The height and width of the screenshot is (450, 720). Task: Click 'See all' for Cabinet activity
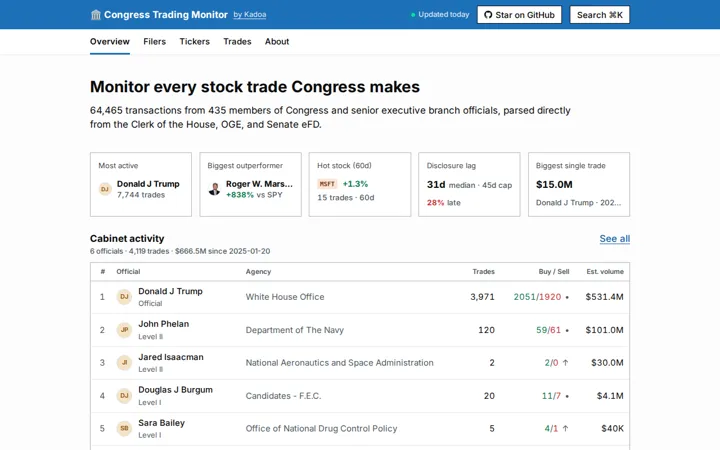(615, 239)
